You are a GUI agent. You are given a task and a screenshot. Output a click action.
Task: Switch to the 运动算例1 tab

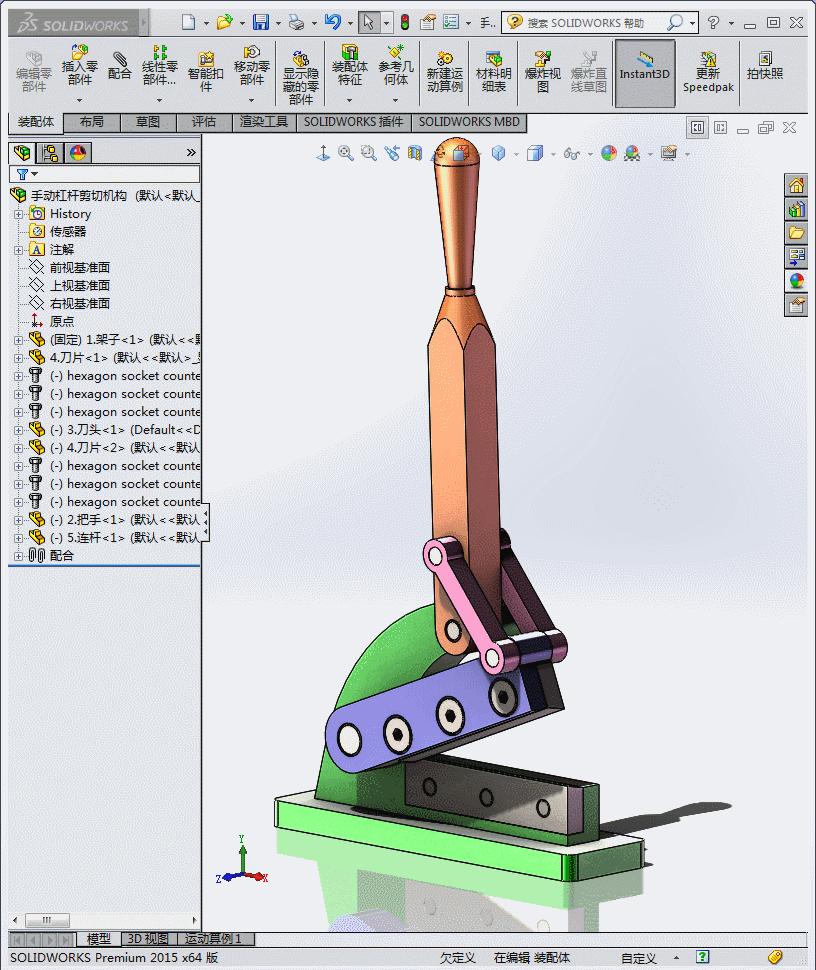coord(214,938)
